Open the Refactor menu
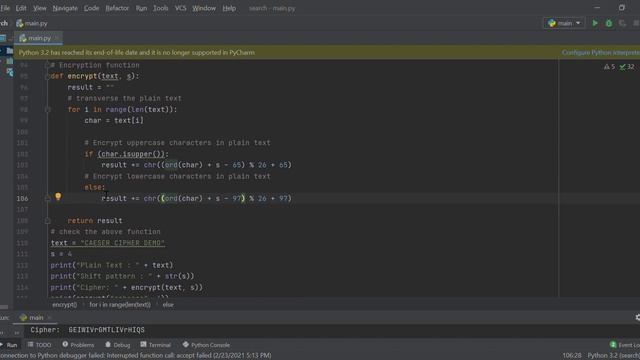Viewport: 640px width, 360px height. pyautogui.click(x=117, y=8)
